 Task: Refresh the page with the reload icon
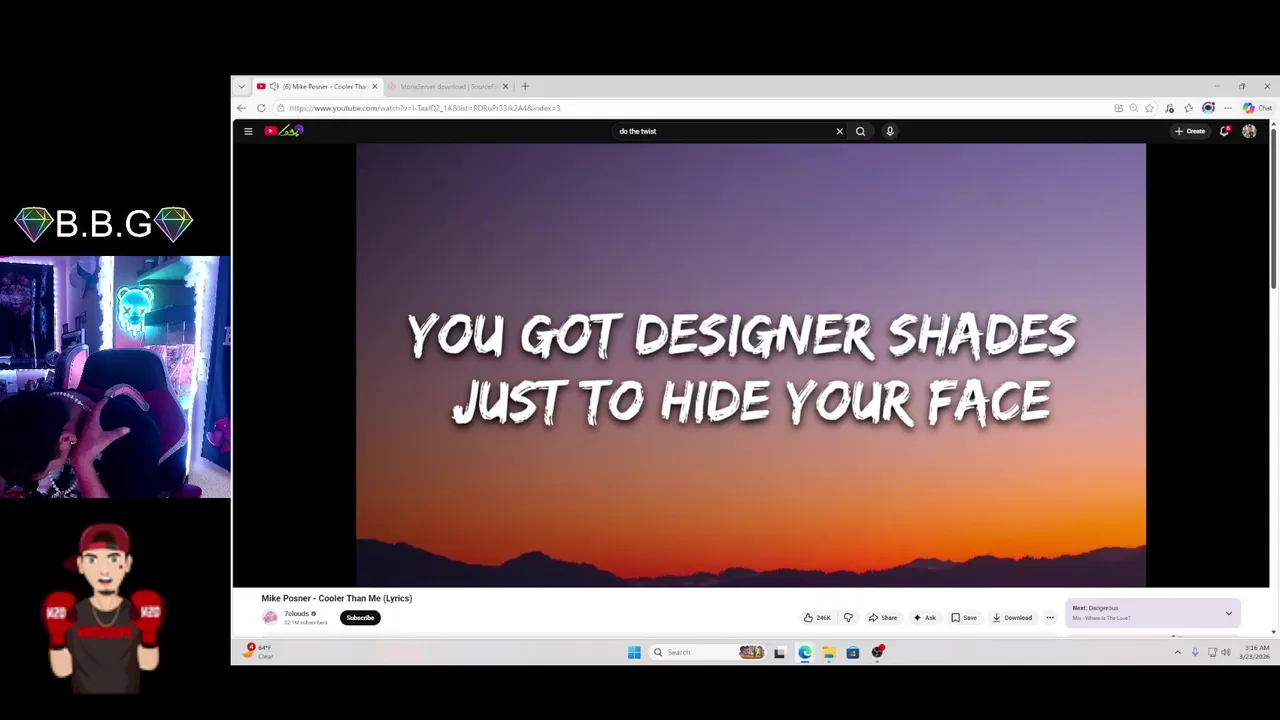[261, 108]
